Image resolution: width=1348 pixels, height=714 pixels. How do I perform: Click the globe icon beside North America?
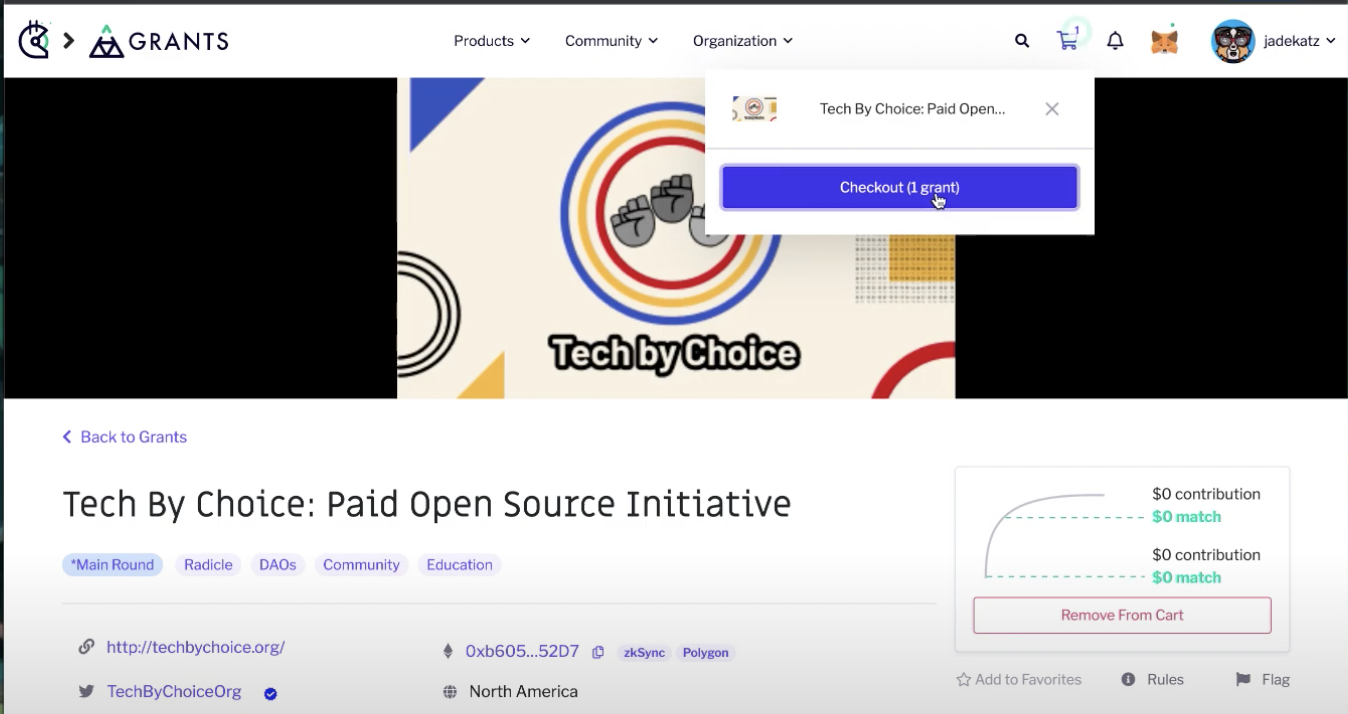(x=450, y=691)
